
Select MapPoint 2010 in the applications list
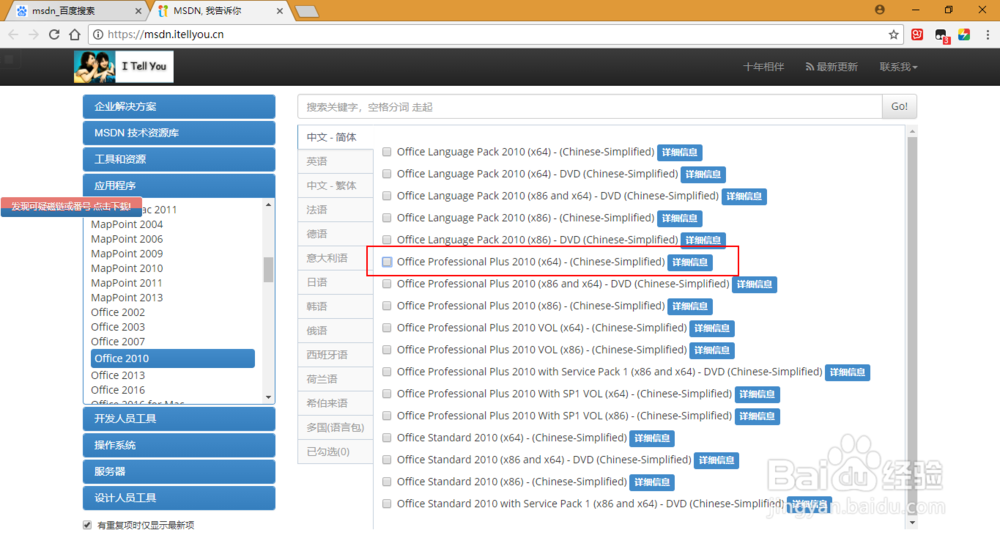[x=127, y=268]
